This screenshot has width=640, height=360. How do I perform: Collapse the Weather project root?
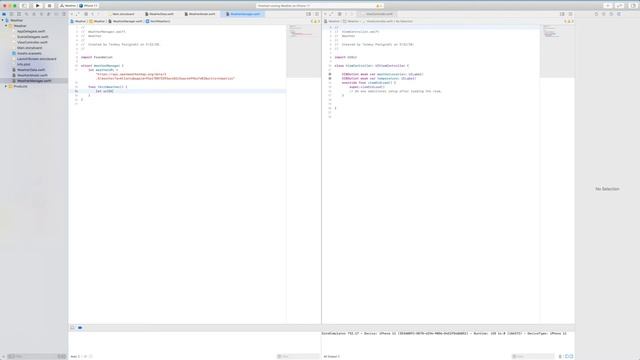[2, 20]
